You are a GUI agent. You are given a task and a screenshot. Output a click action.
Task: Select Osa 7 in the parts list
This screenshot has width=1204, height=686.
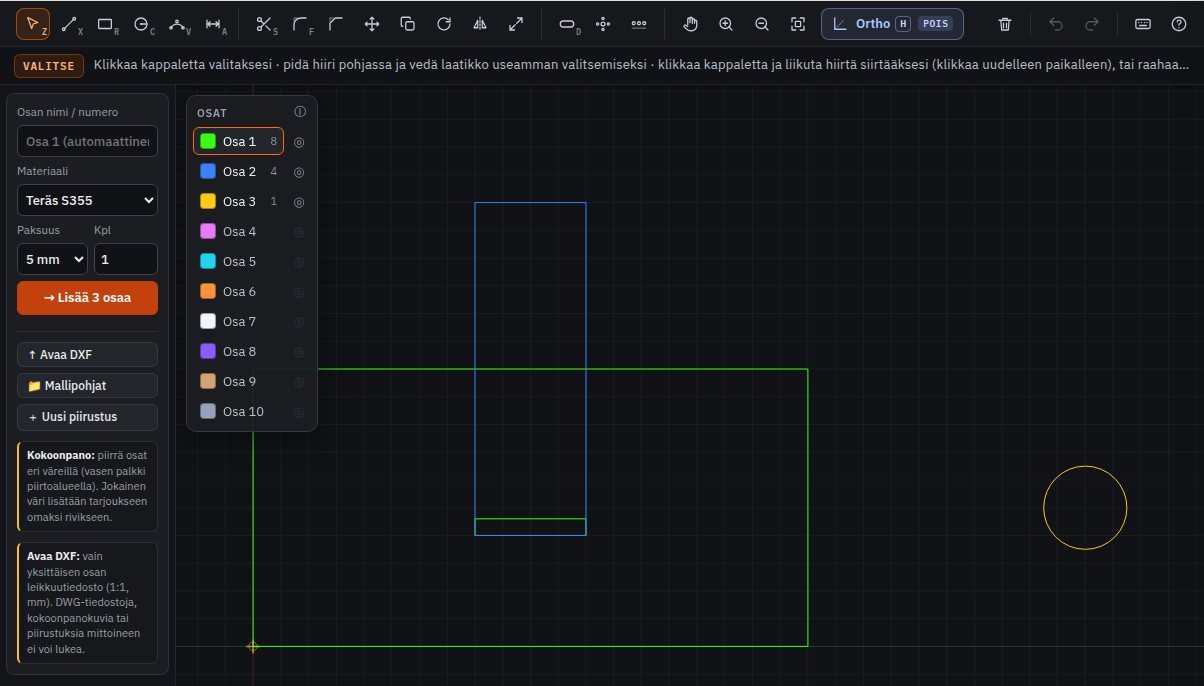coord(239,322)
